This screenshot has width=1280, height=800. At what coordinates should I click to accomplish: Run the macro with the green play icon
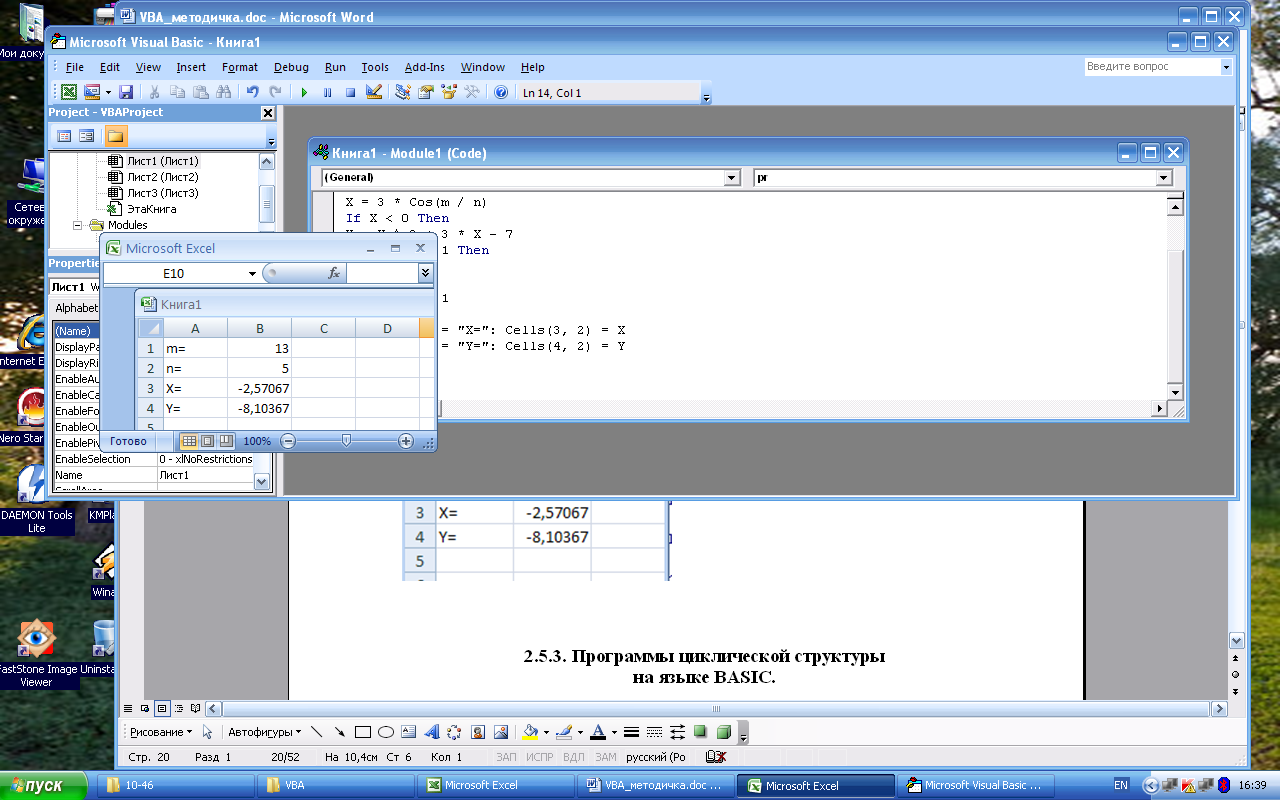point(304,93)
